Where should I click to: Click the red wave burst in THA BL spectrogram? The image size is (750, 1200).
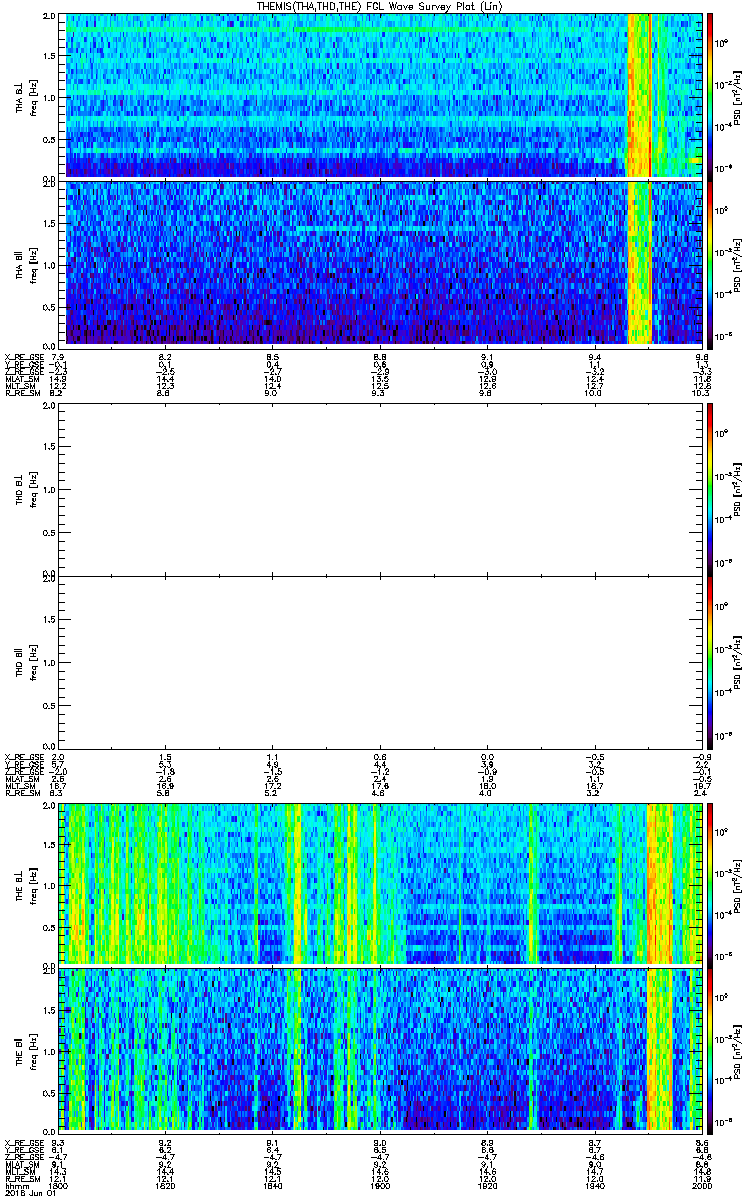click(638, 95)
